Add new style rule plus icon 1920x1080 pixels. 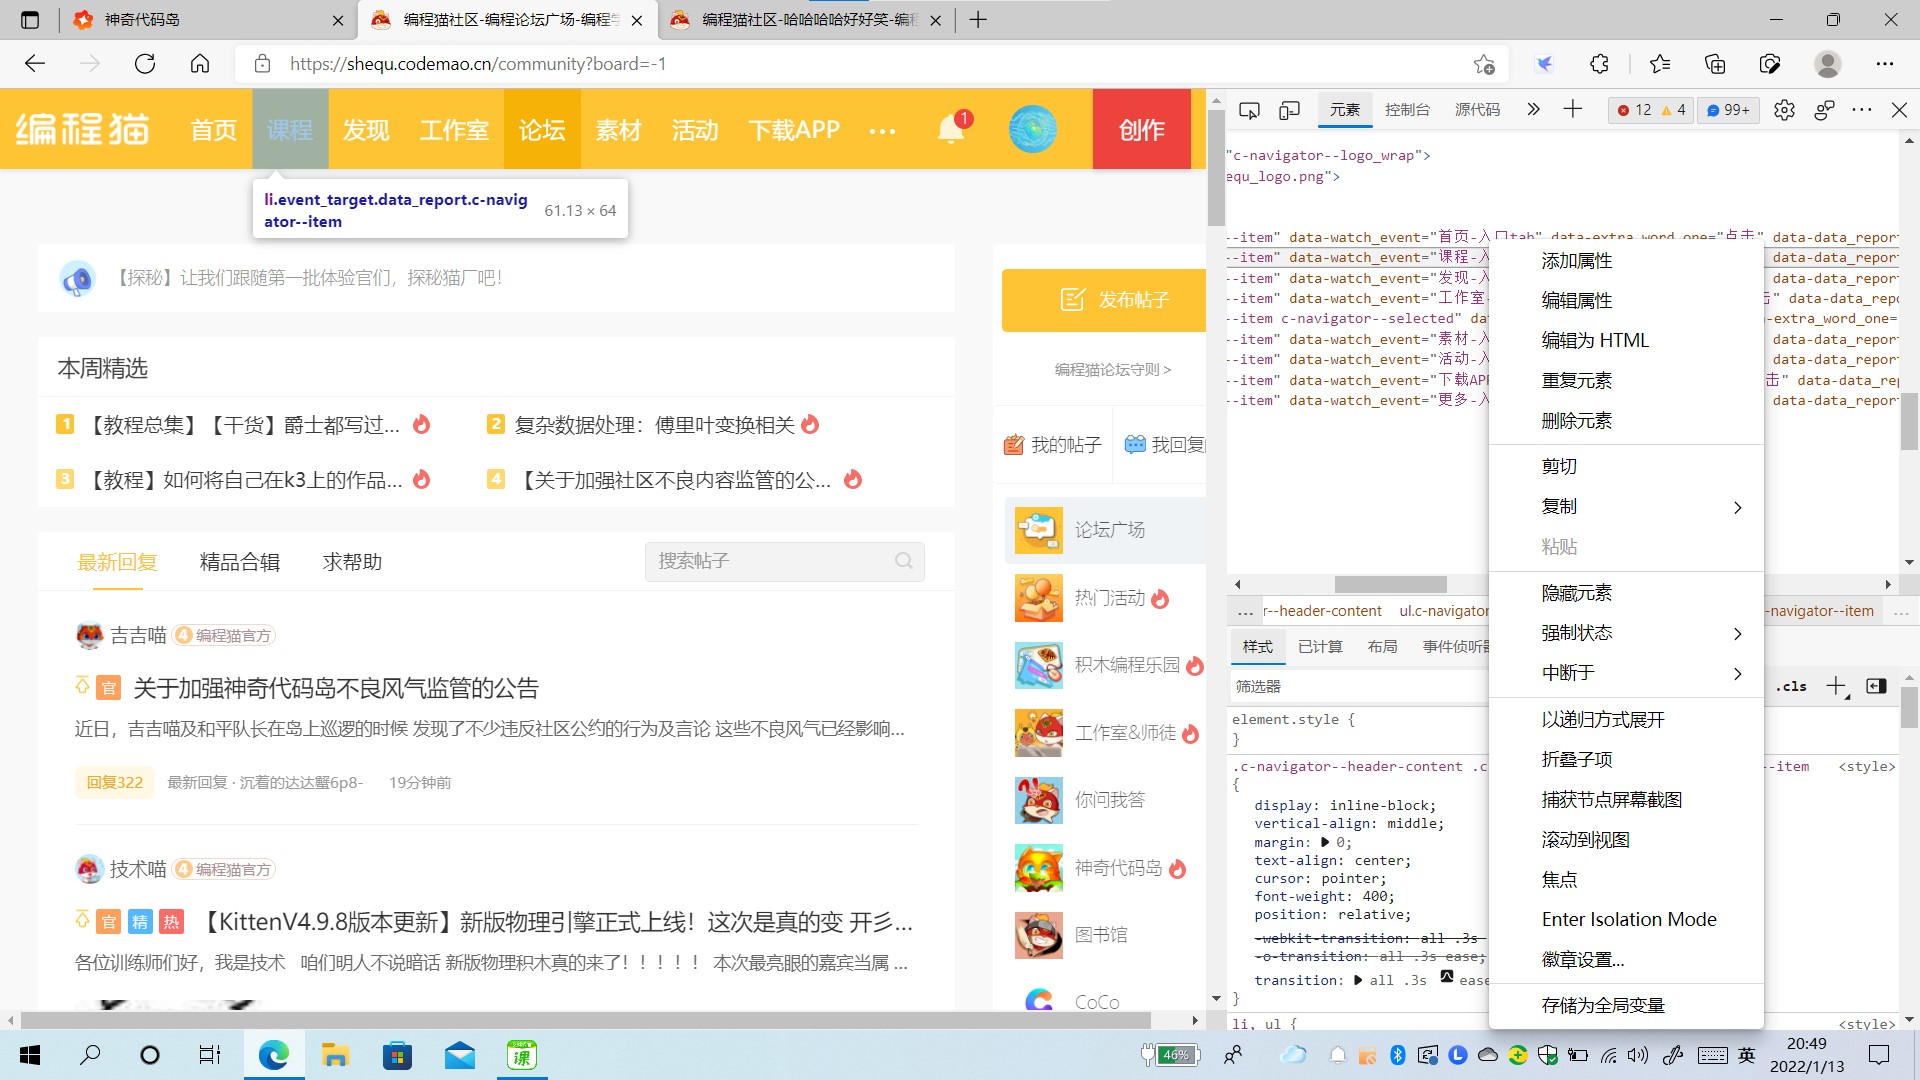pos(1837,686)
